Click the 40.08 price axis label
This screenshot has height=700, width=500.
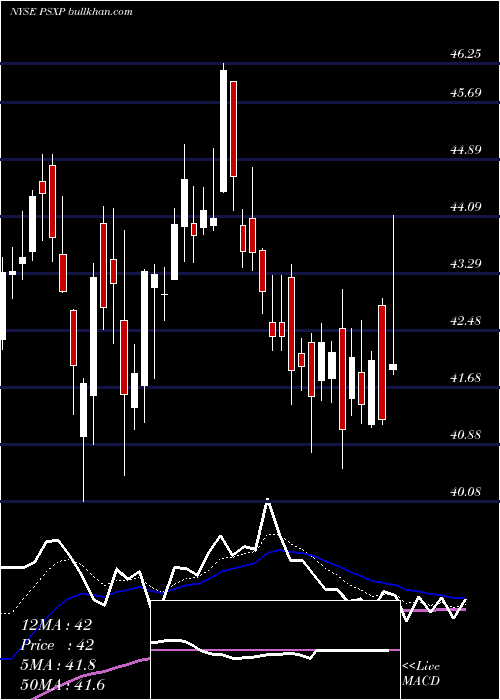(x=466, y=491)
